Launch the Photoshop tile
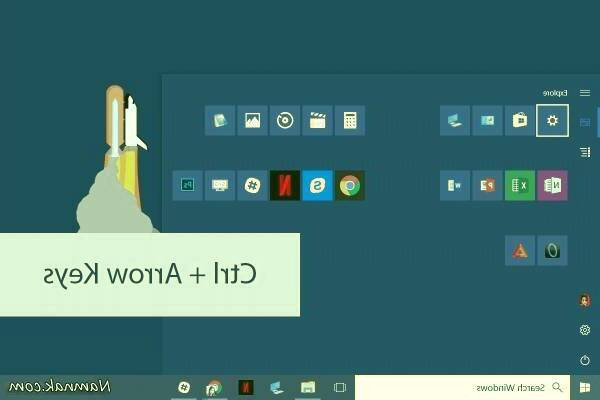This screenshot has height=400, width=600. click(x=188, y=185)
